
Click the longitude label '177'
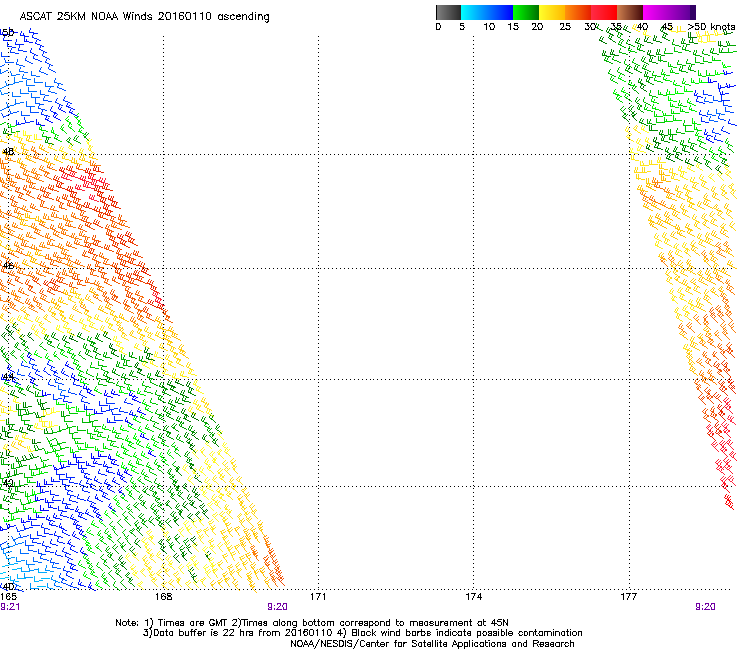[629, 597]
